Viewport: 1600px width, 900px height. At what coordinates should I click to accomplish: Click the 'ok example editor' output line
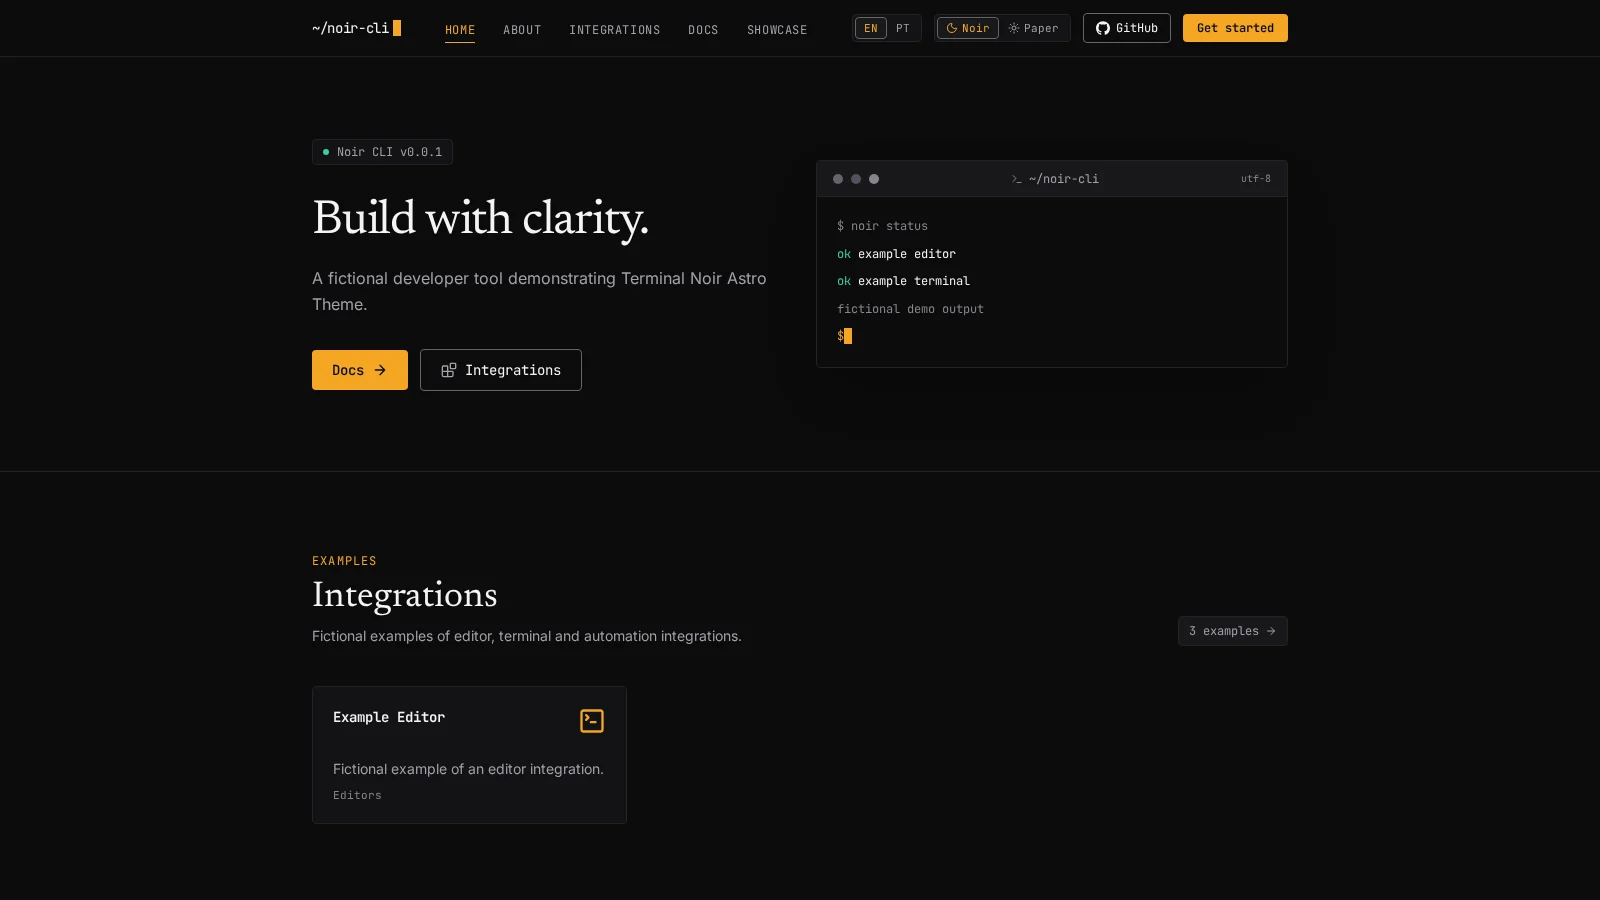(x=896, y=254)
